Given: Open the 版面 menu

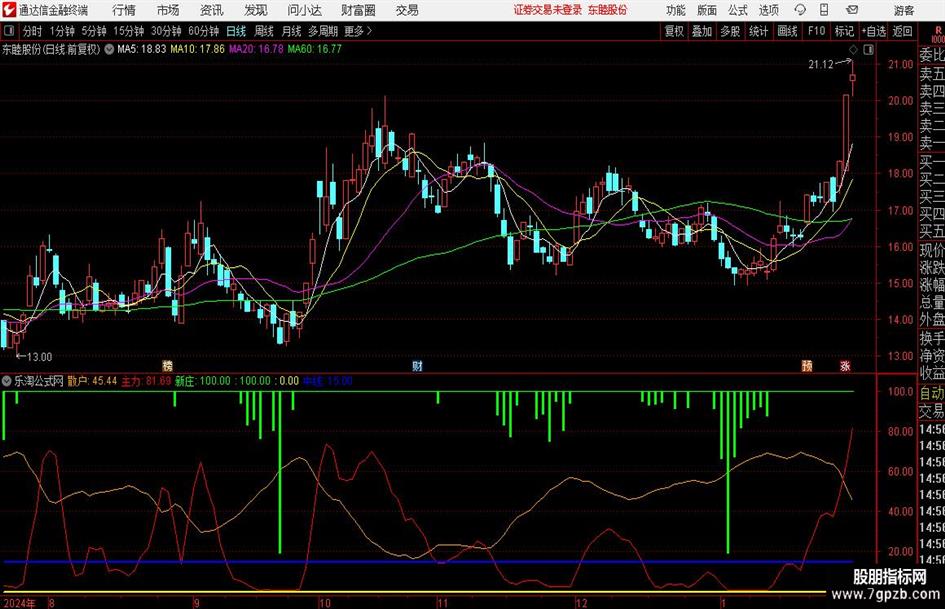Looking at the screenshot, I should pos(707,10).
